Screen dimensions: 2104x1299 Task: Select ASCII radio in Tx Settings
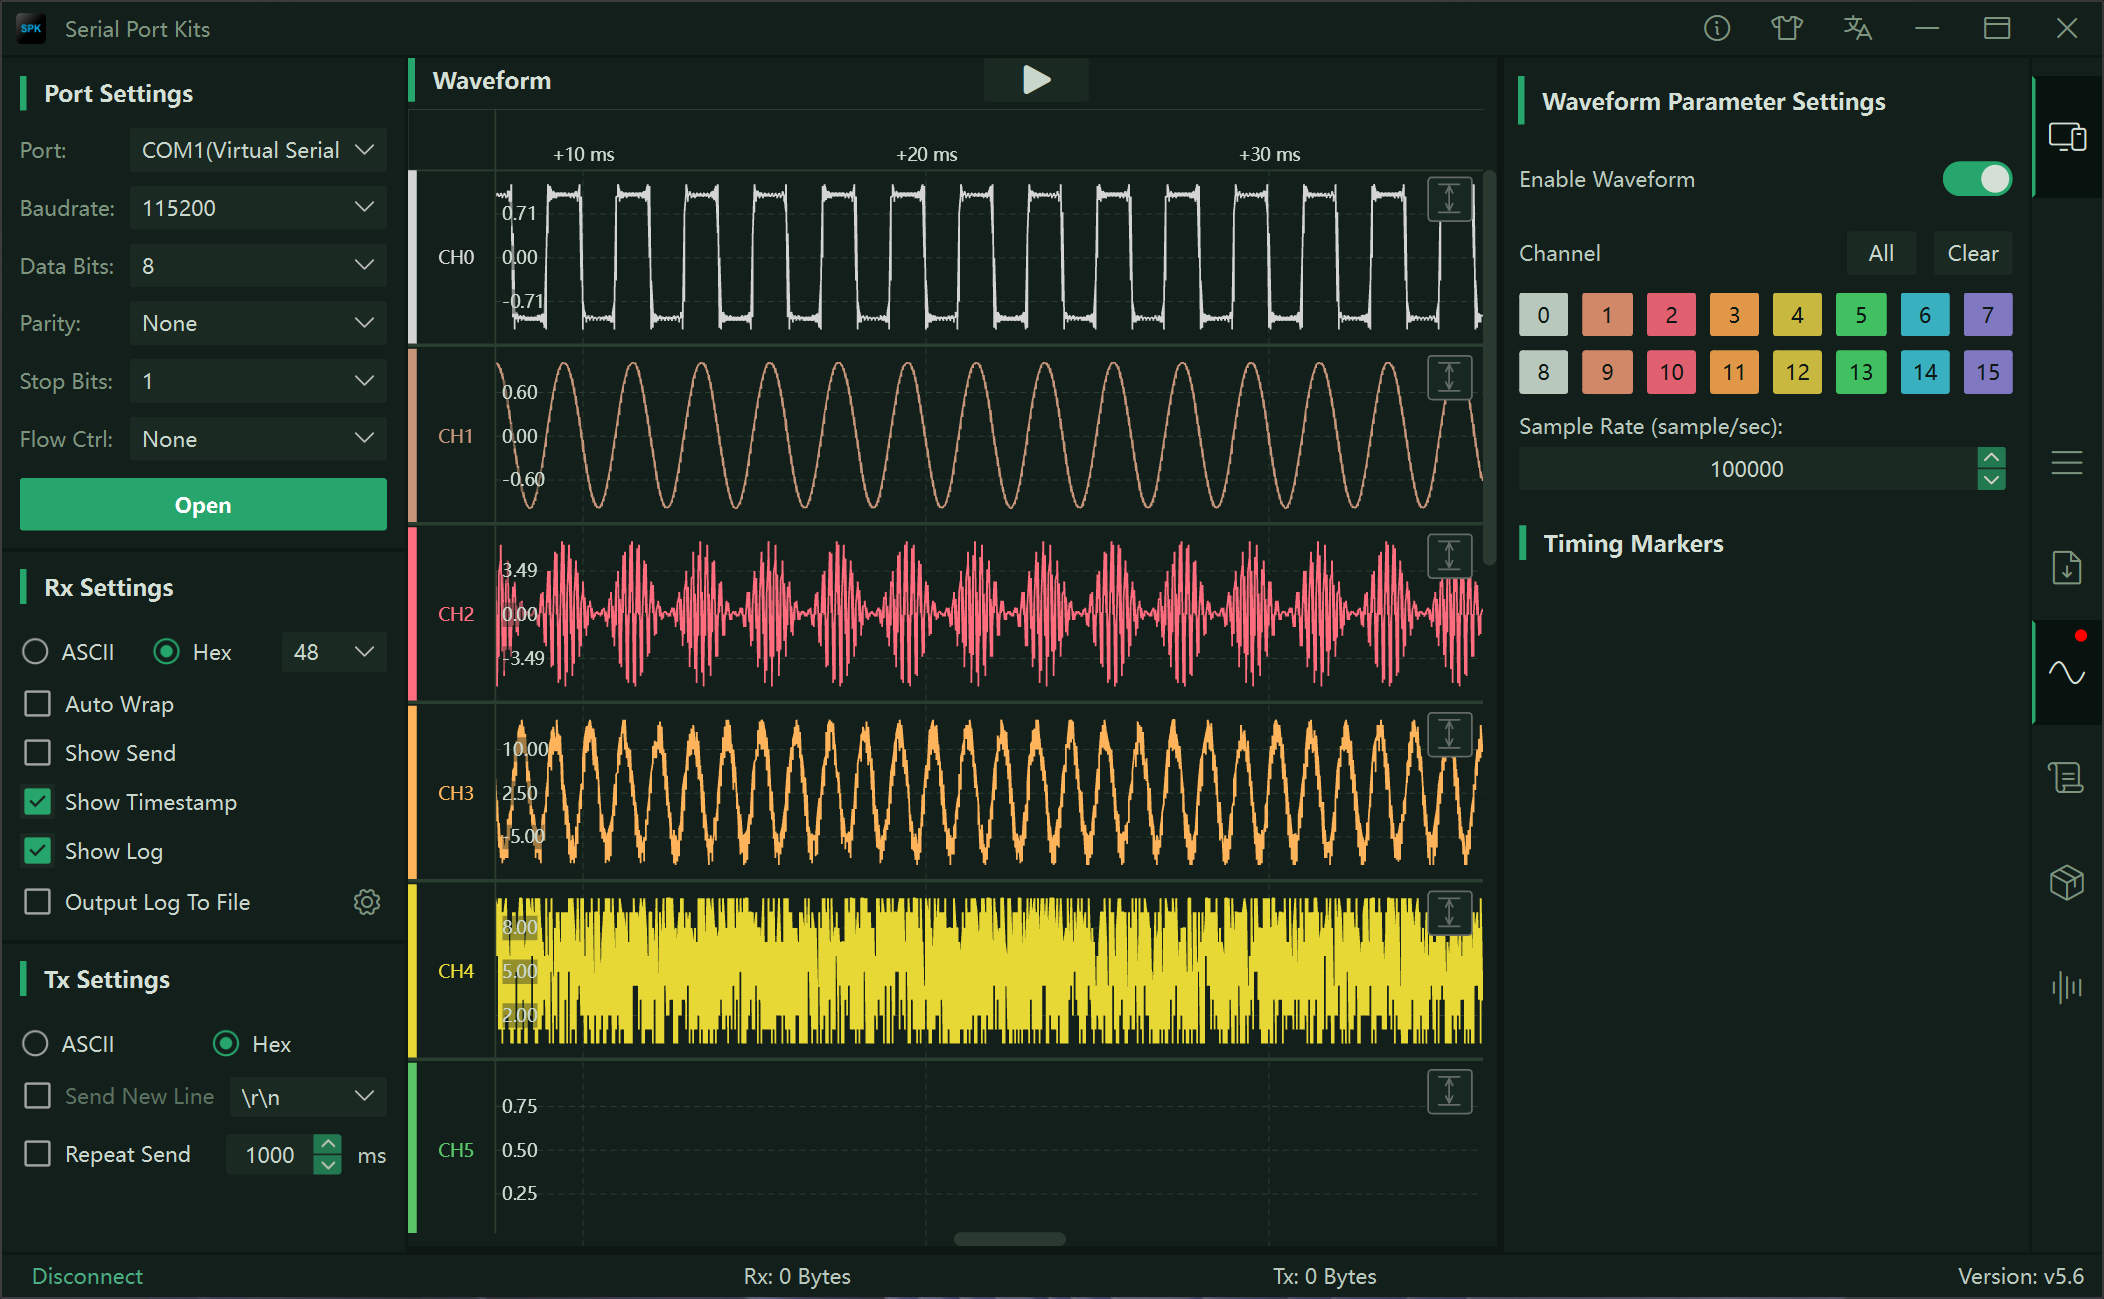35,1044
